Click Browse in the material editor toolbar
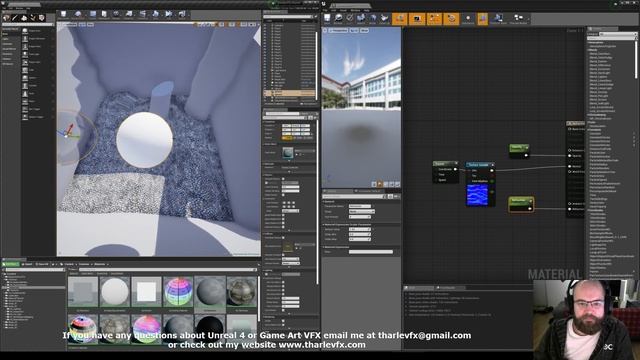The width and height of the screenshot is (640, 360). click(x=338, y=19)
